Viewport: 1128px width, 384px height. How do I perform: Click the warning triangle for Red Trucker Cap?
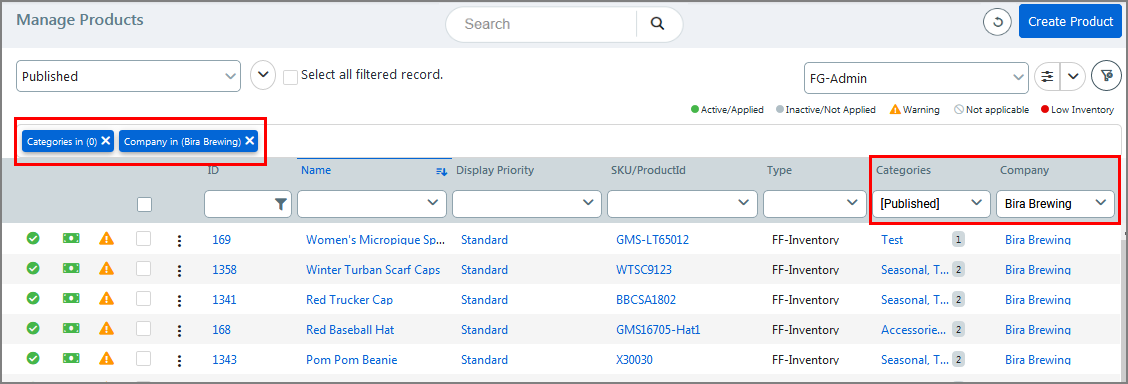click(x=106, y=298)
